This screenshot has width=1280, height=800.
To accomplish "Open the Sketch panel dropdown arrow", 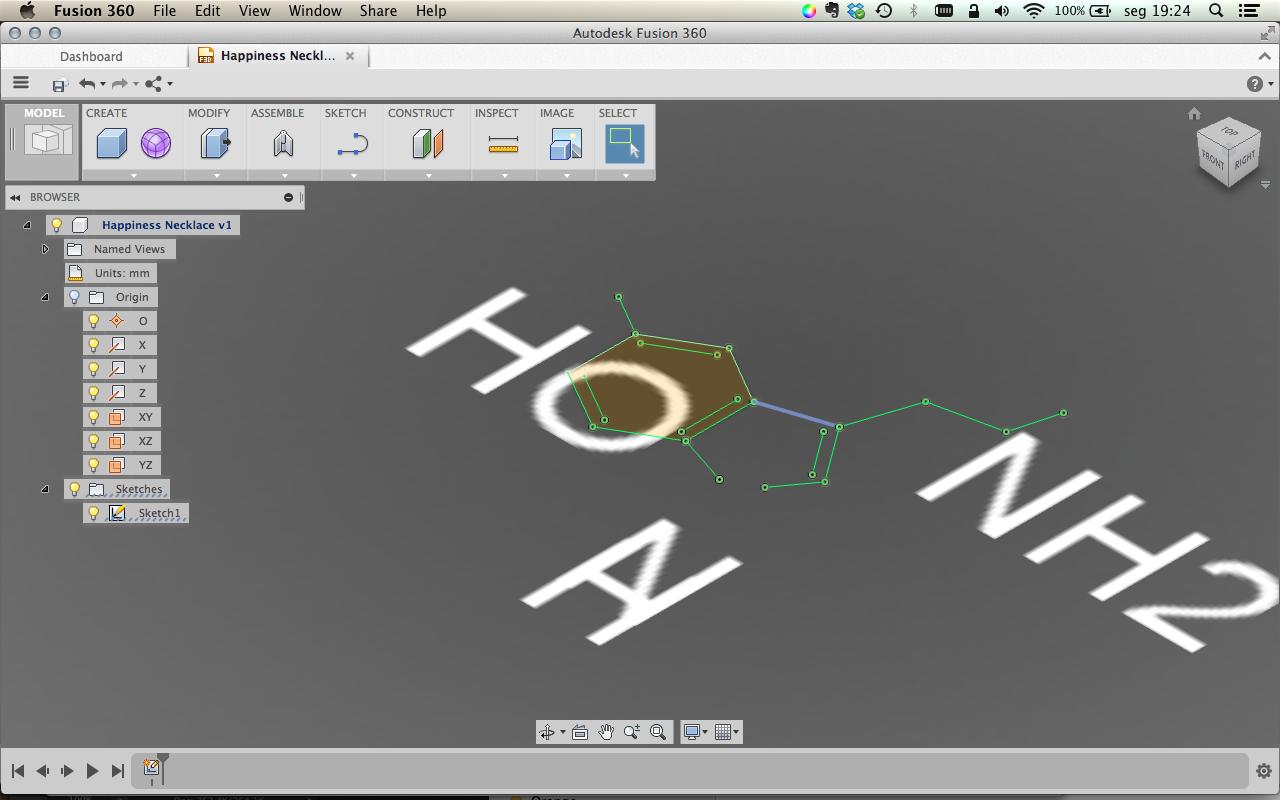I will (353, 175).
